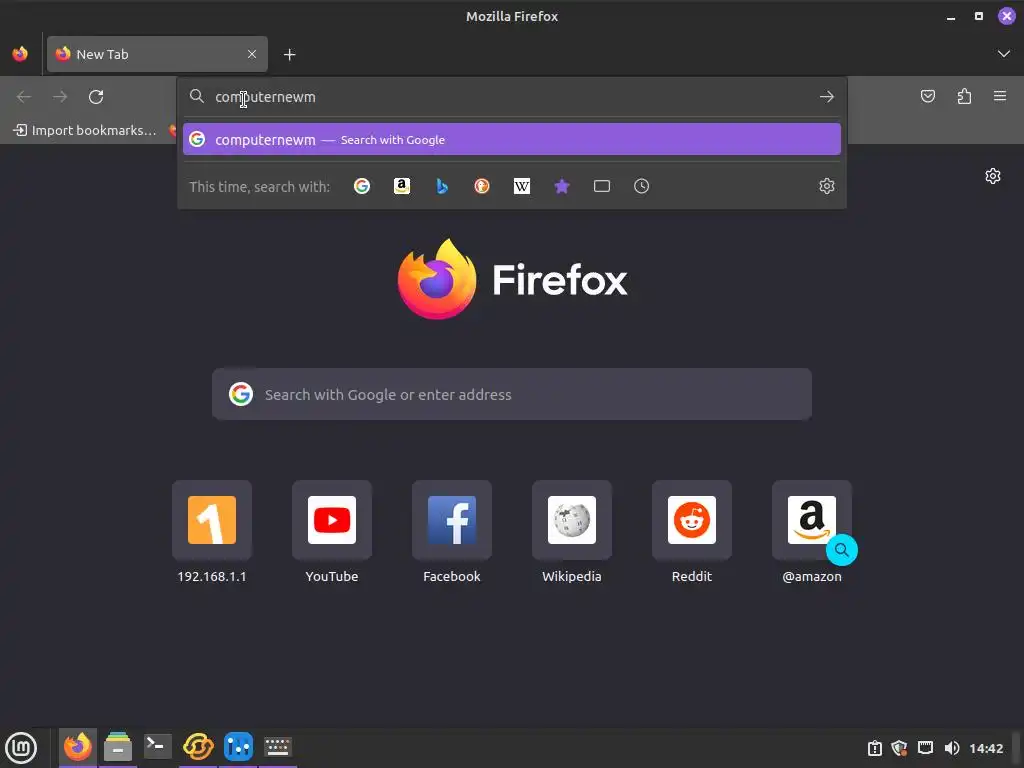Open the blue chart app in taskbar
The height and width of the screenshot is (768, 1024).
coord(238,746)
